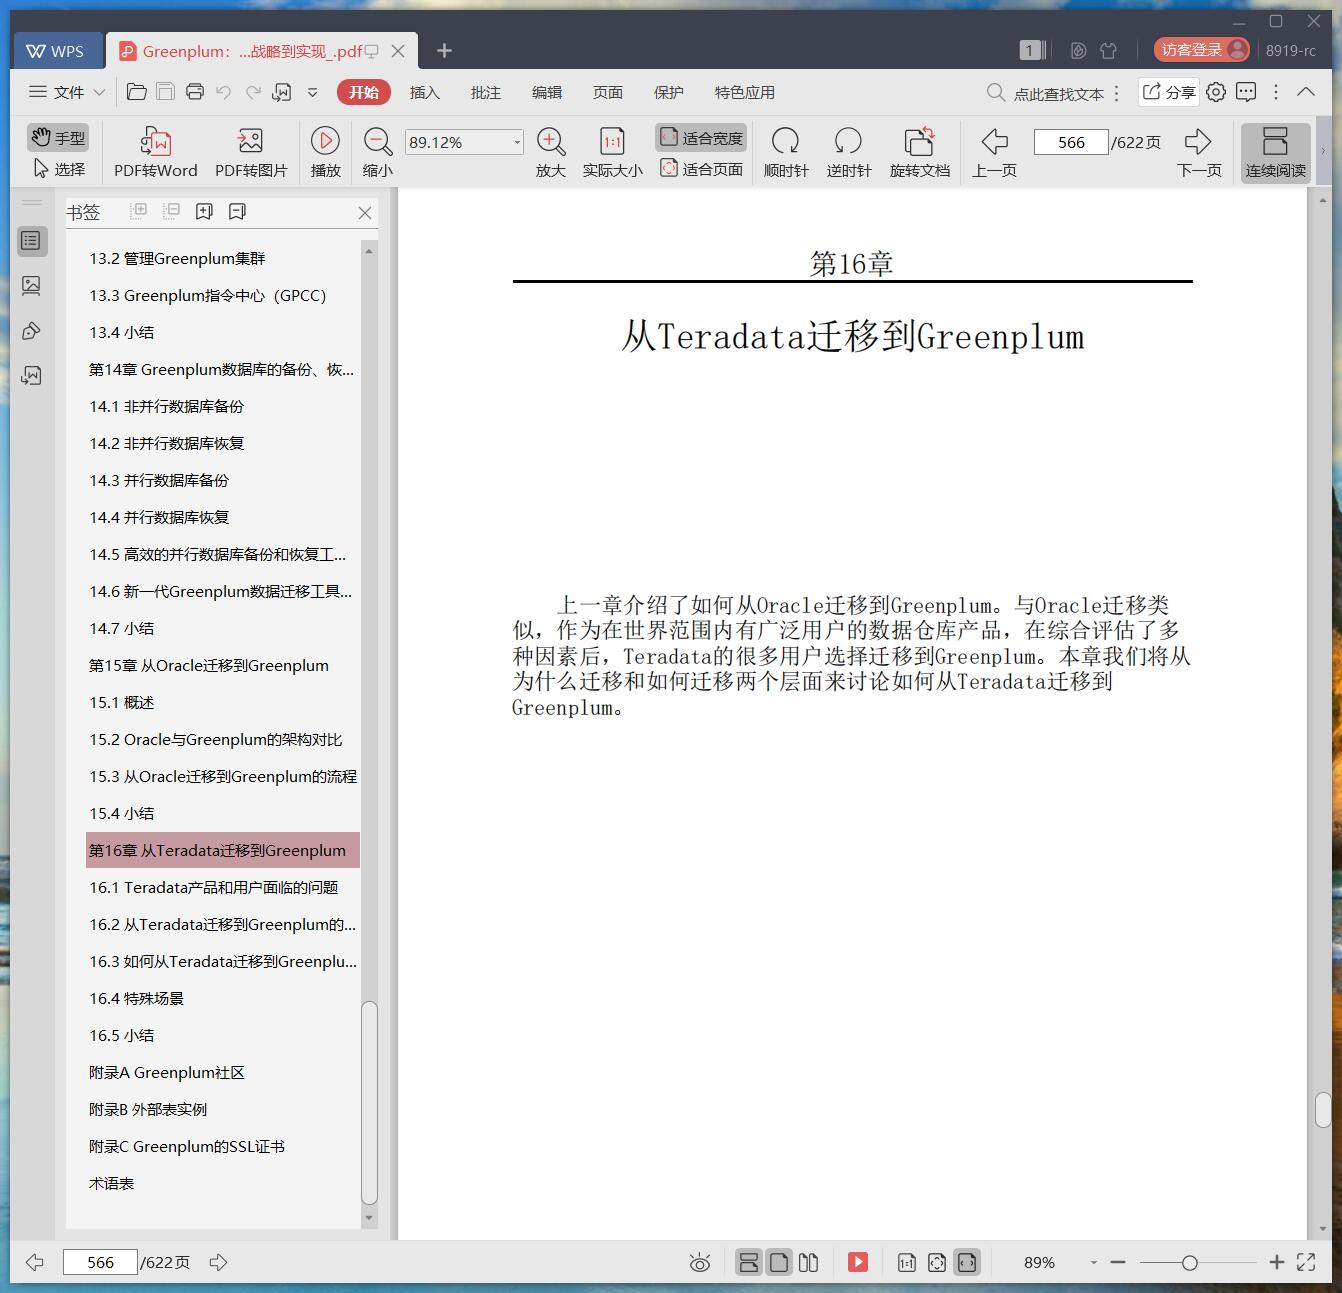Collapse the ribbon with chevron
Viewport: 1342px width, 1293px height.
(x=1306, y=91)
